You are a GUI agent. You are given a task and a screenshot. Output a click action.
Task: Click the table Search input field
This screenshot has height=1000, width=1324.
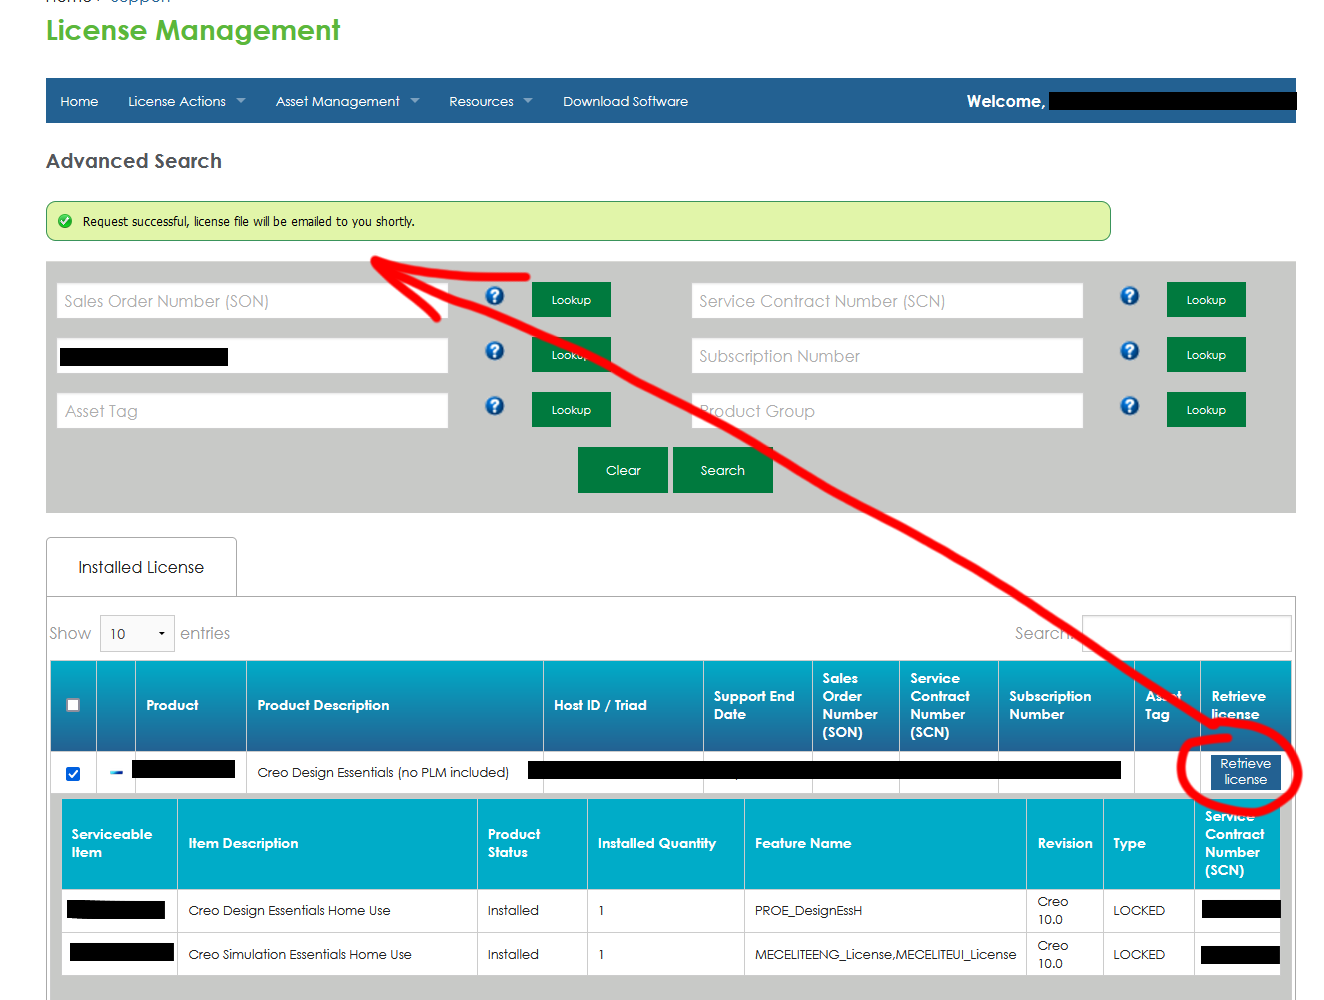(1186, 633)
